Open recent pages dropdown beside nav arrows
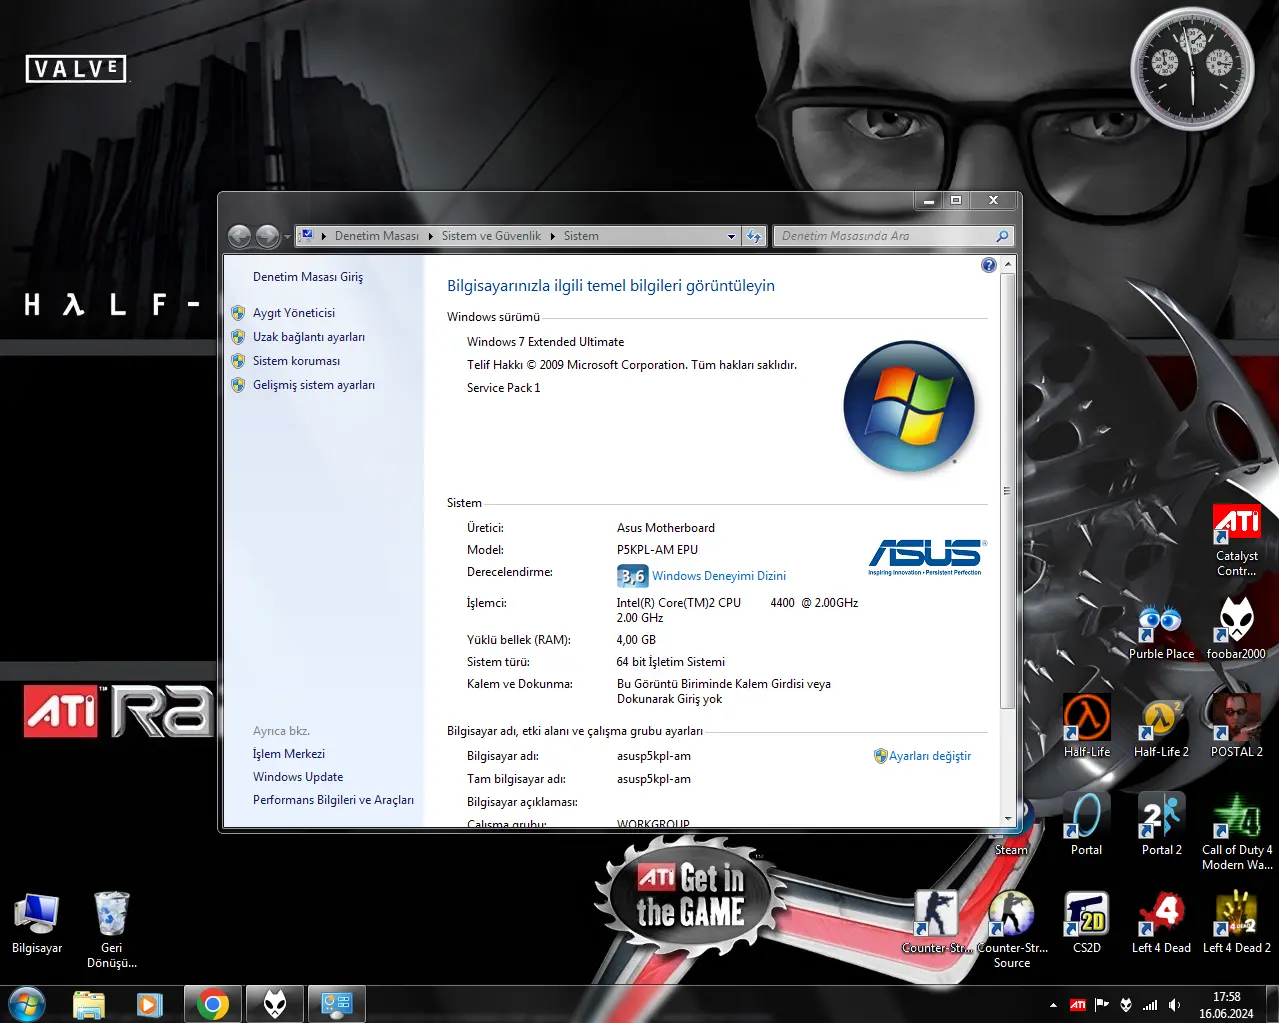Image resolution: width=1279 pixels, height=1023 pixels. tap(287, 237)
